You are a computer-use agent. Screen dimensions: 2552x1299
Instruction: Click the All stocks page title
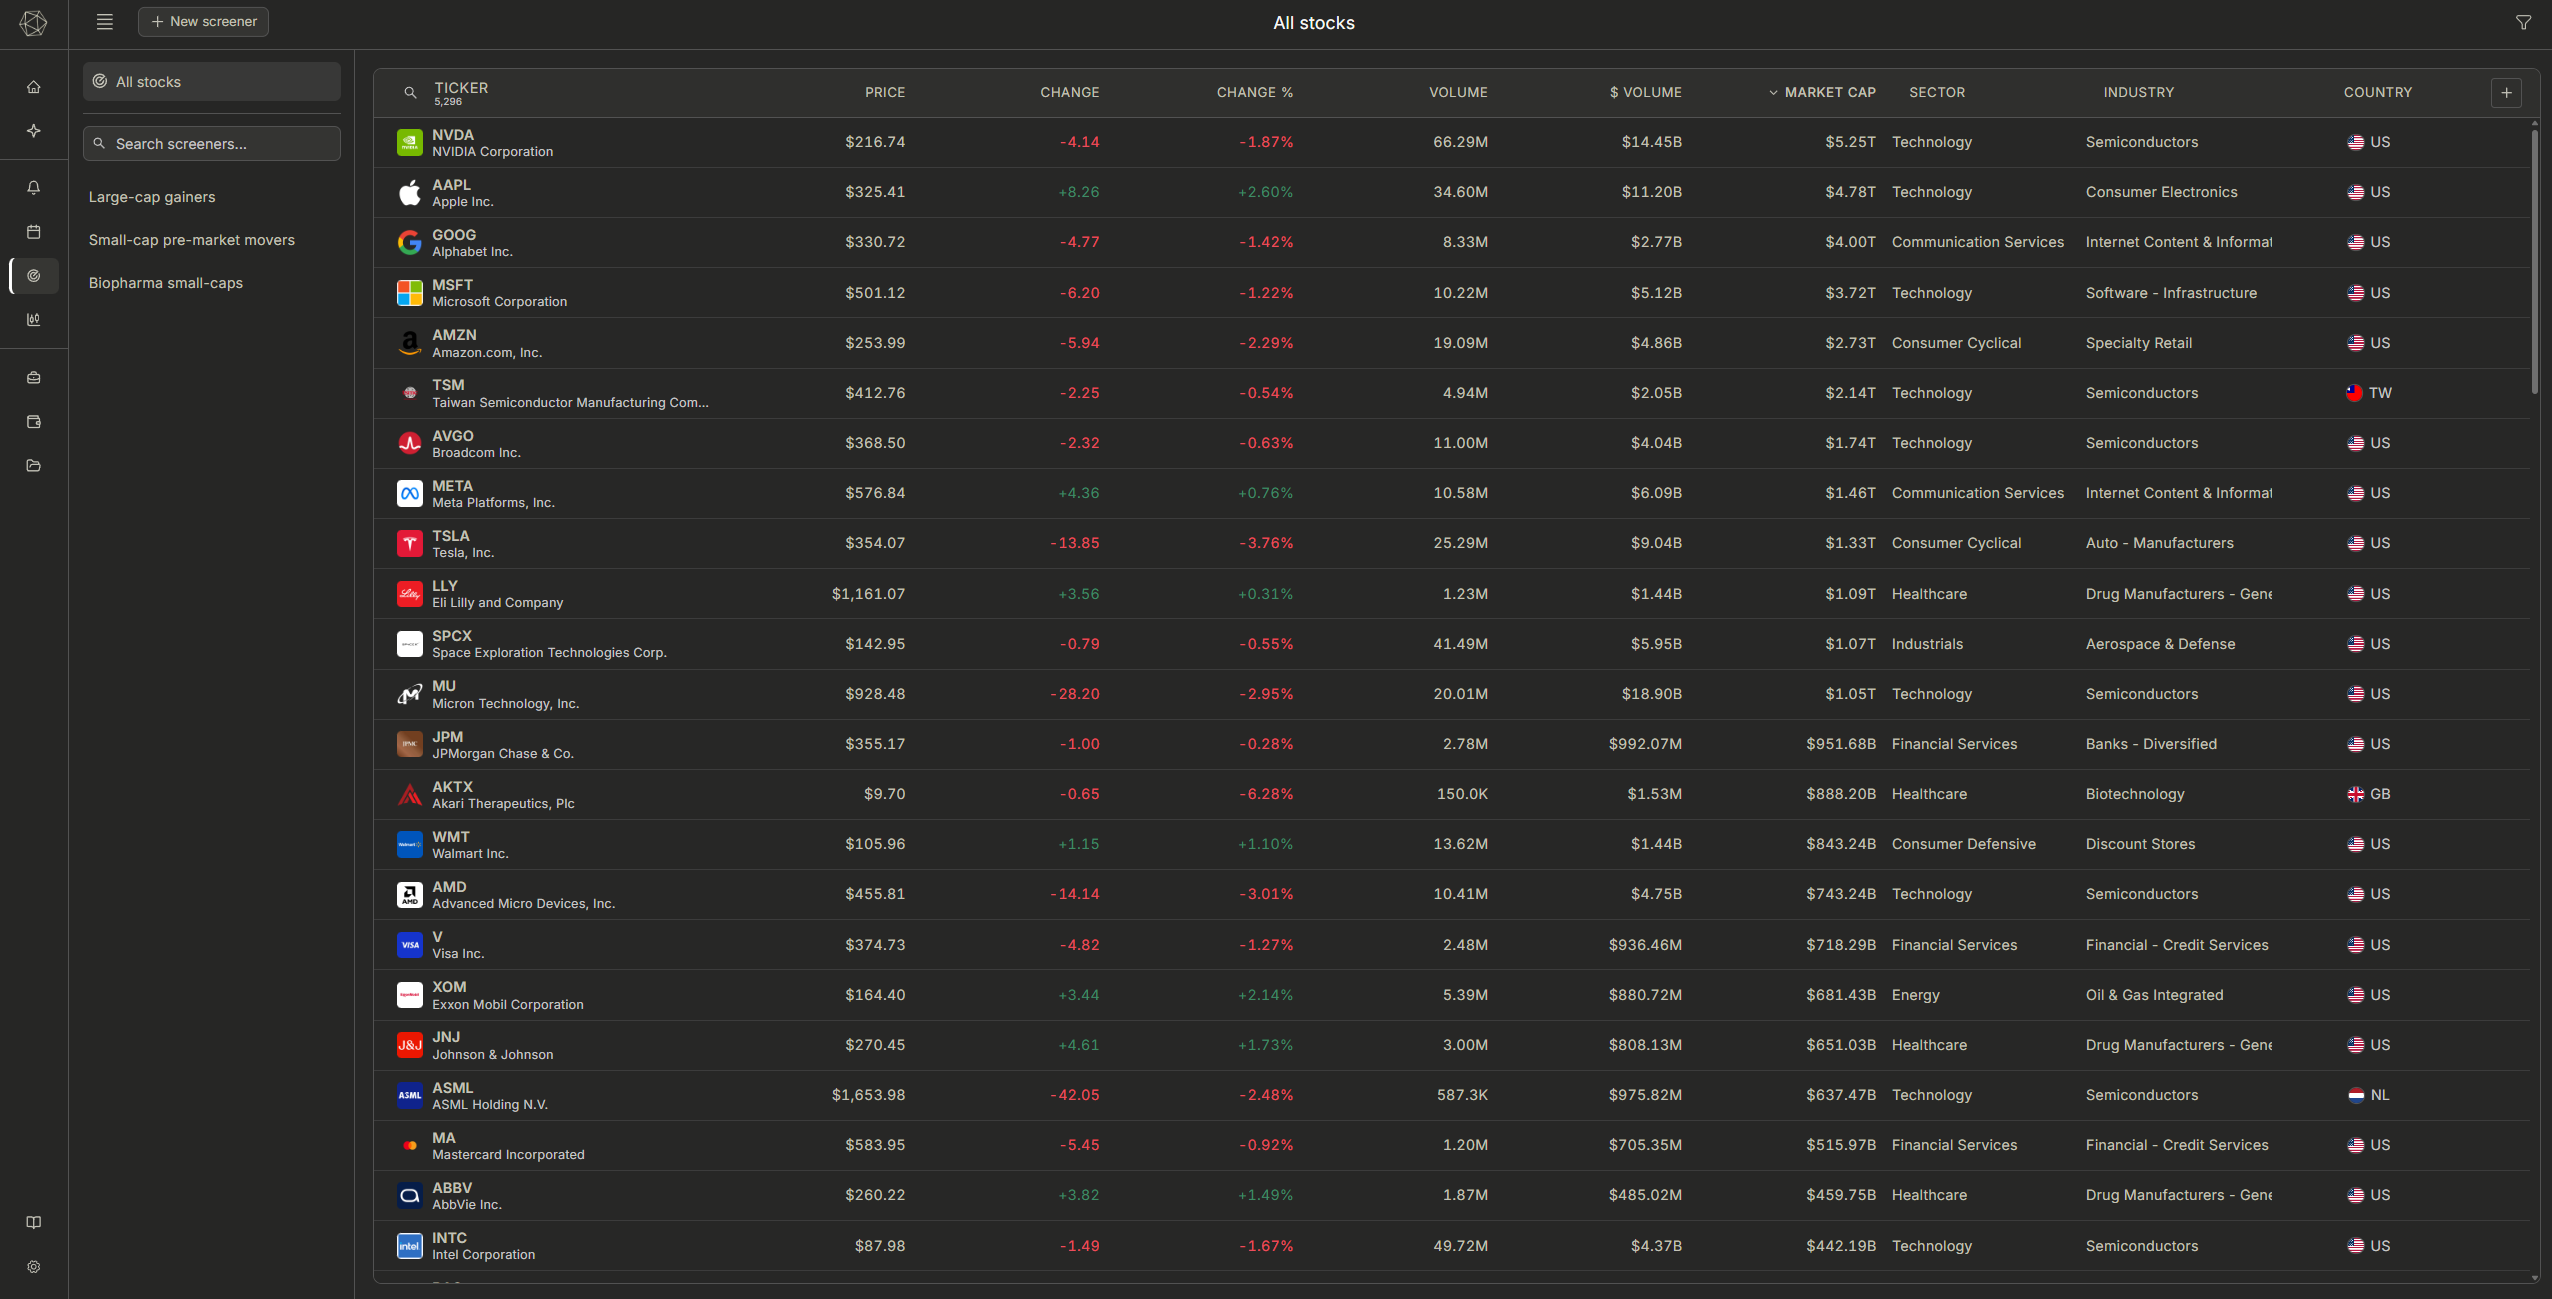1314,23
